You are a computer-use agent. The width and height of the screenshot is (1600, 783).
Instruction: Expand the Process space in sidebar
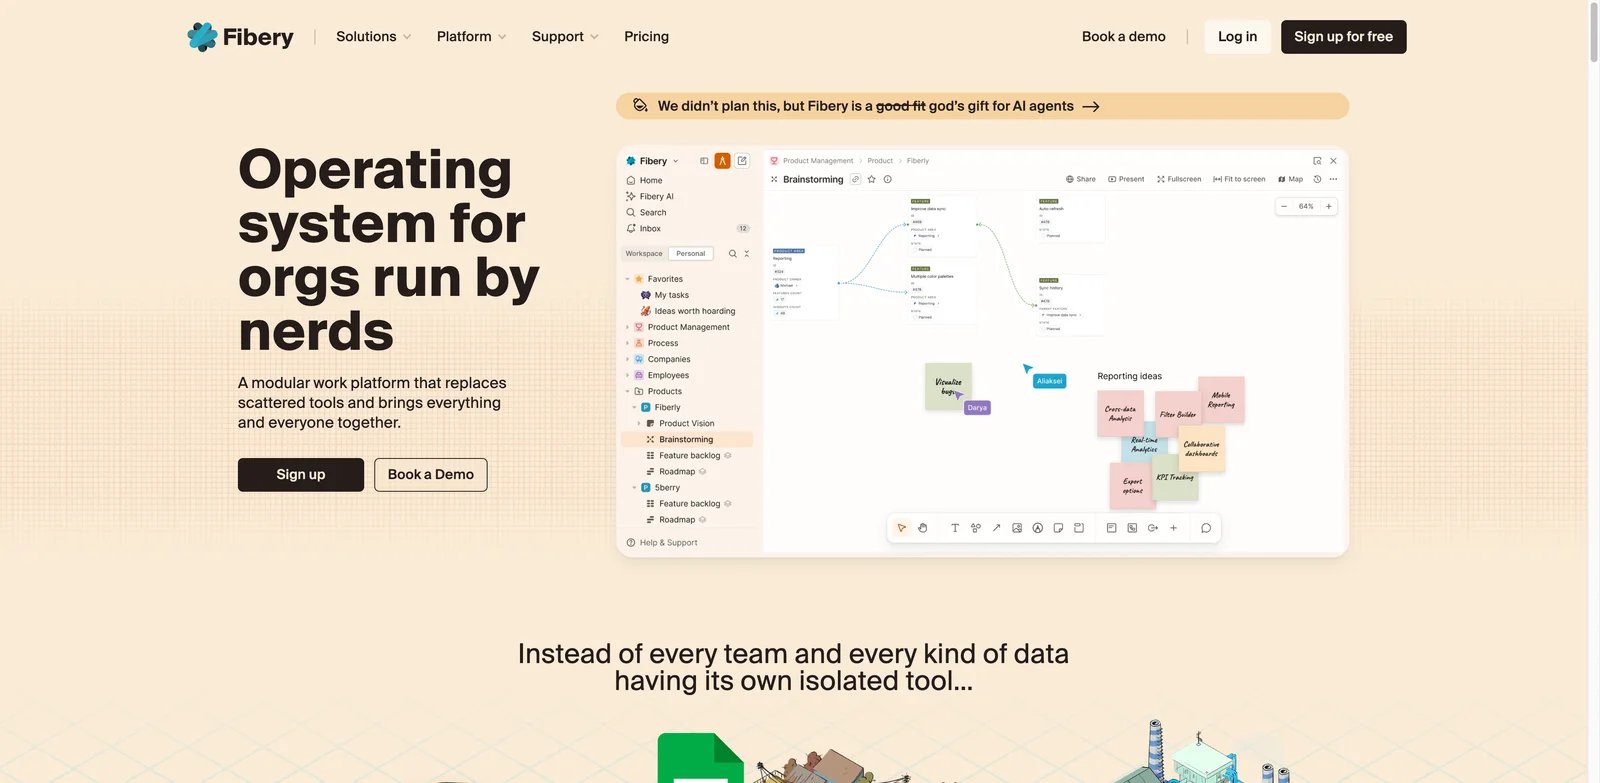[628, 344]
